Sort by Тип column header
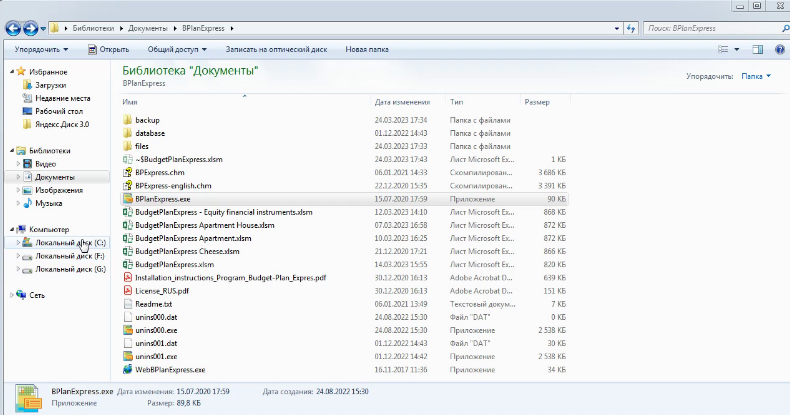 456,102
